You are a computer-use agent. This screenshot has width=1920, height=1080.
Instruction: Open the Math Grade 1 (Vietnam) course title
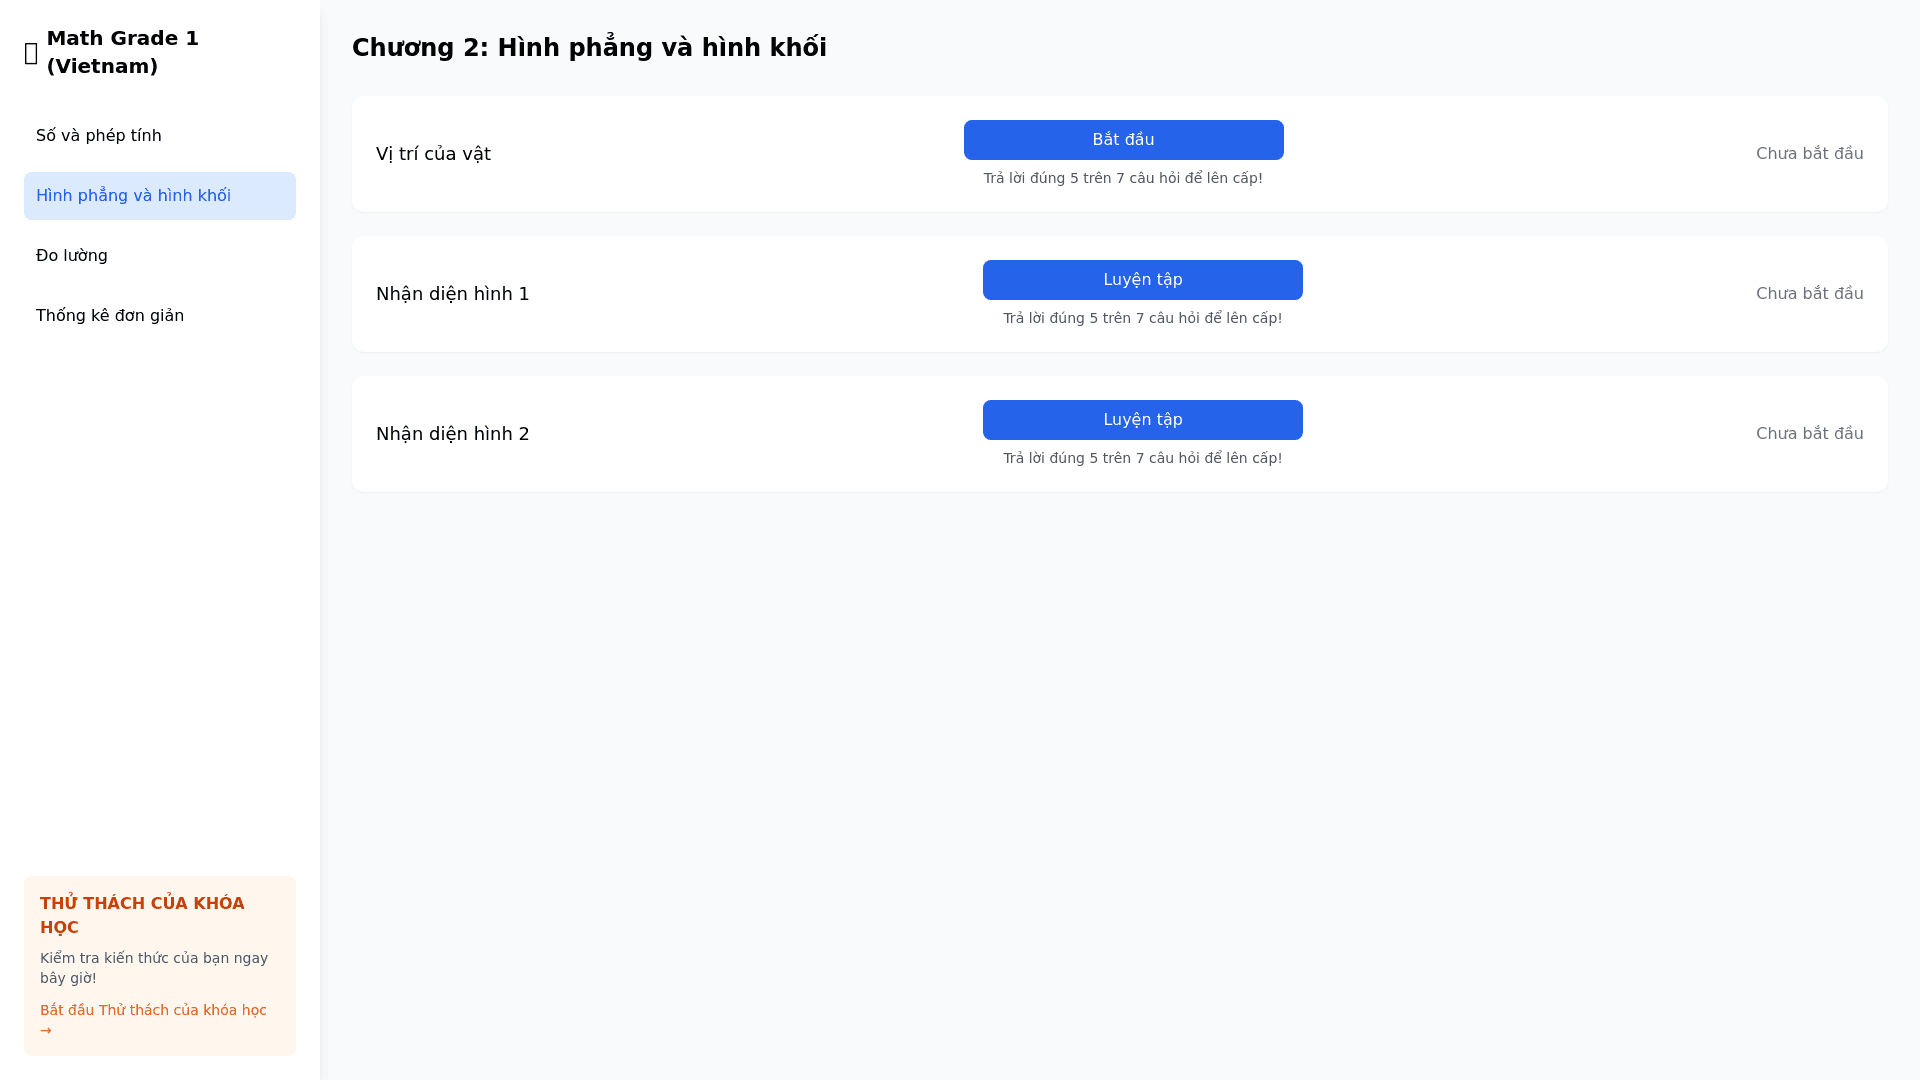(122, 52)
